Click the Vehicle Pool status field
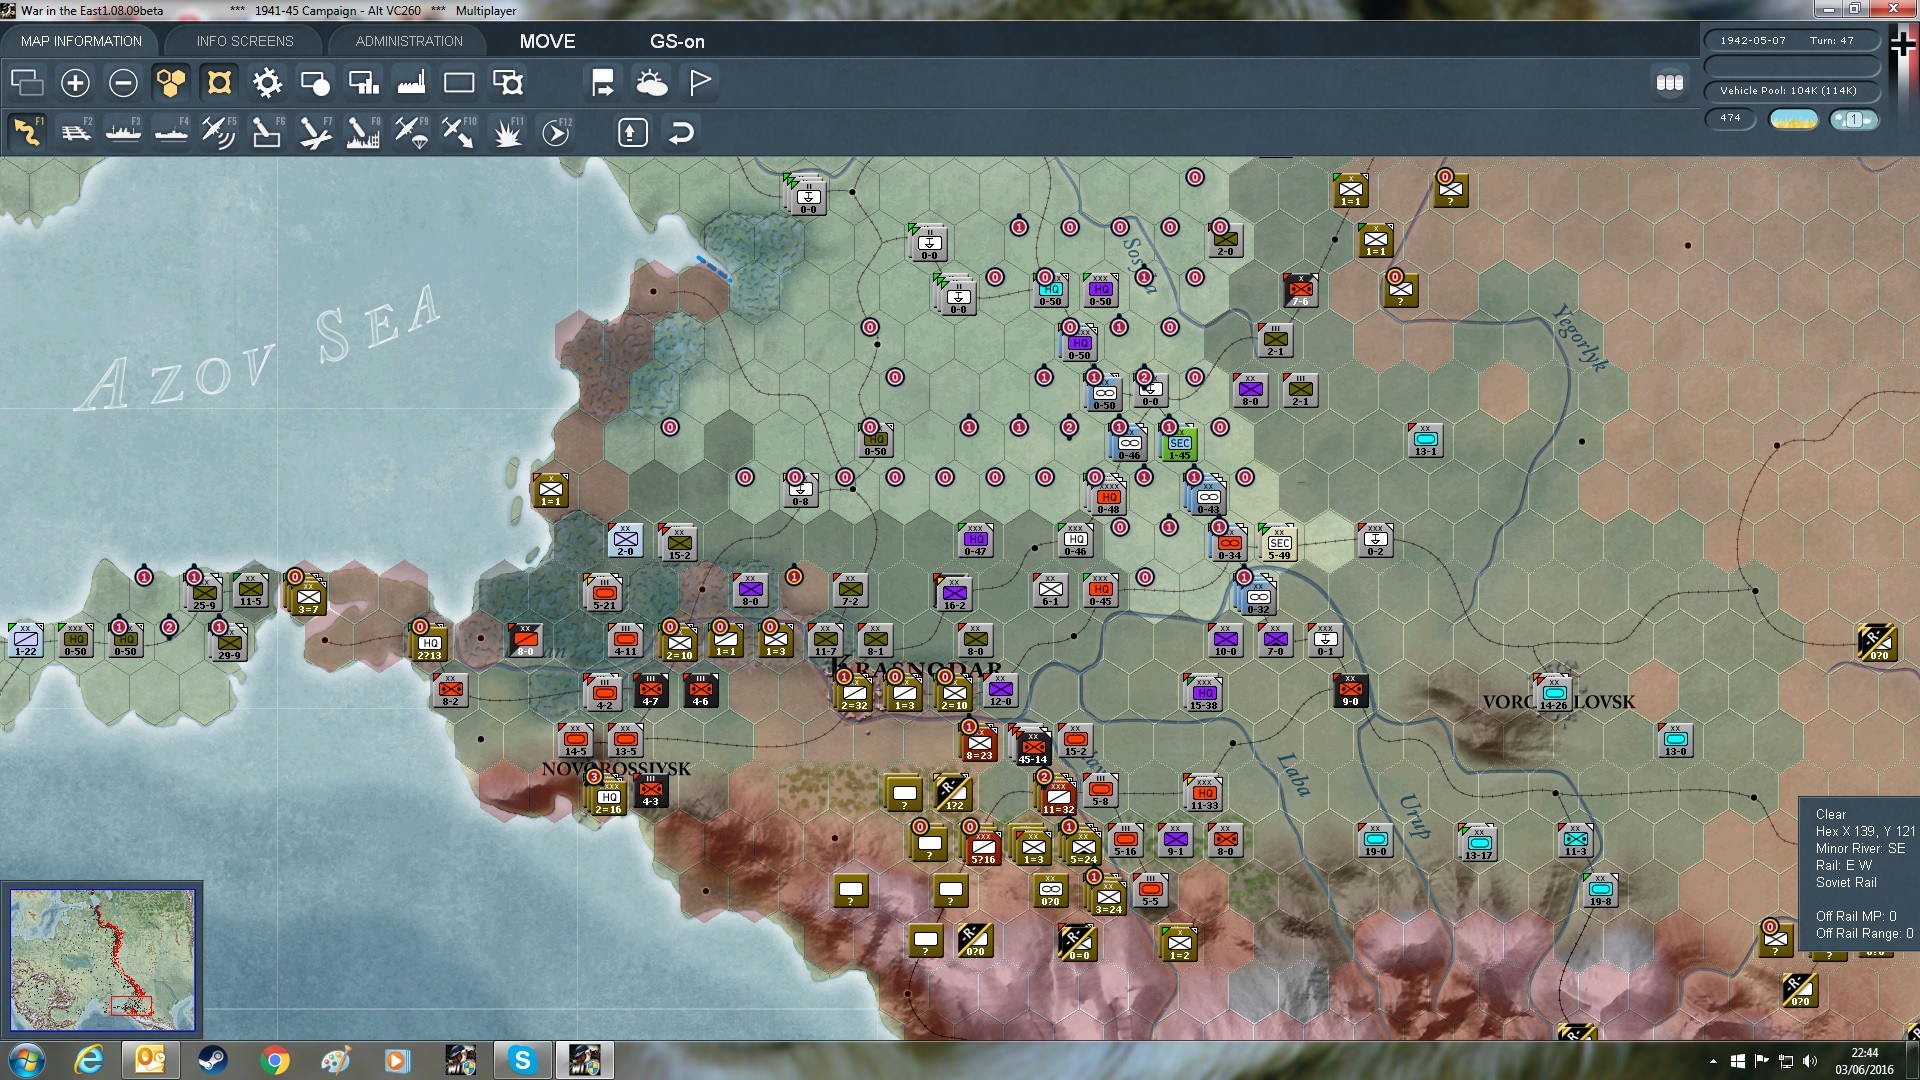 tap(1789, 91)
